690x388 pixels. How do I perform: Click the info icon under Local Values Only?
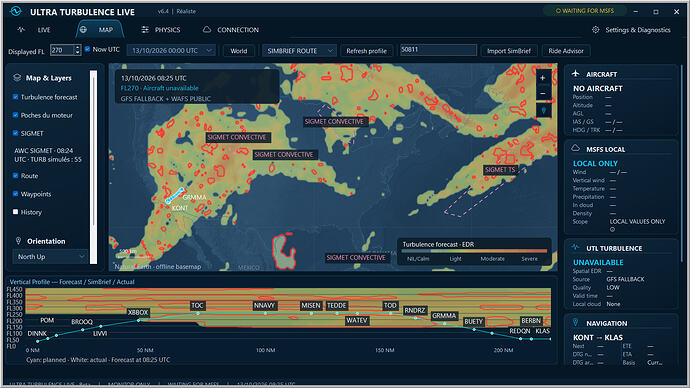tap(612, 229)
